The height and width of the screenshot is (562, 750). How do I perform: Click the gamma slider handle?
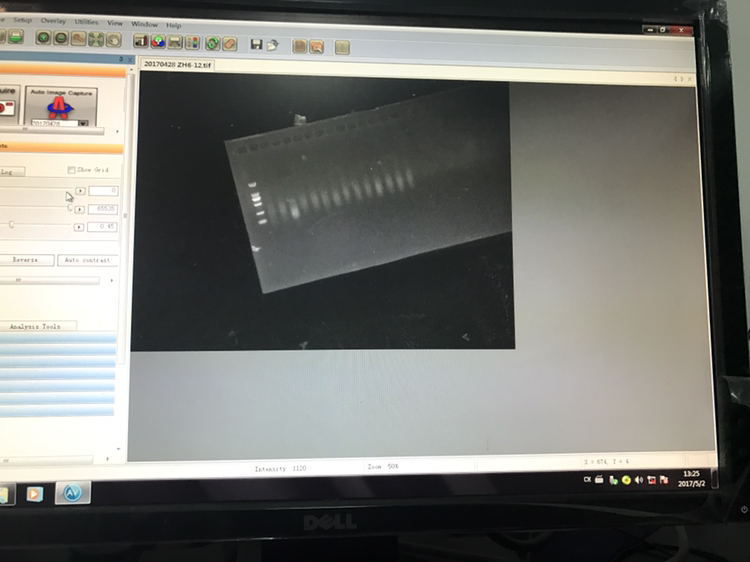[11, 224]
